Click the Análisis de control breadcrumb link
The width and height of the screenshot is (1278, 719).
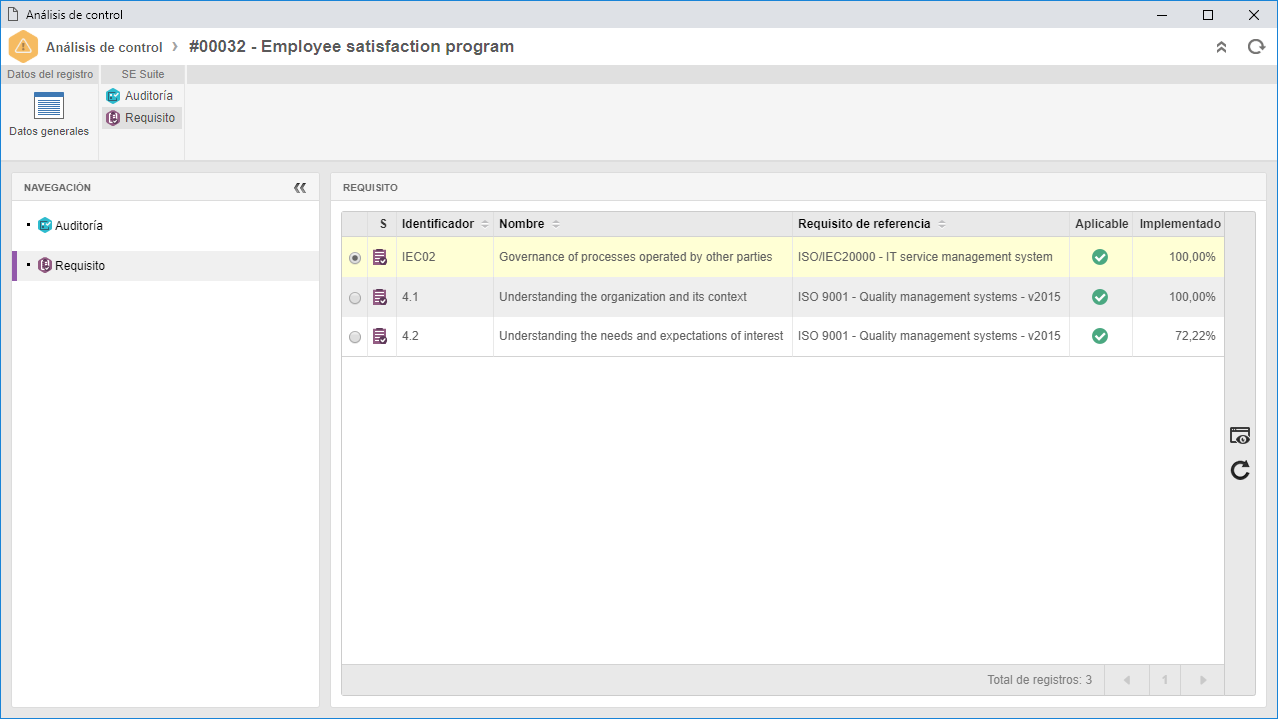point(104,47)
